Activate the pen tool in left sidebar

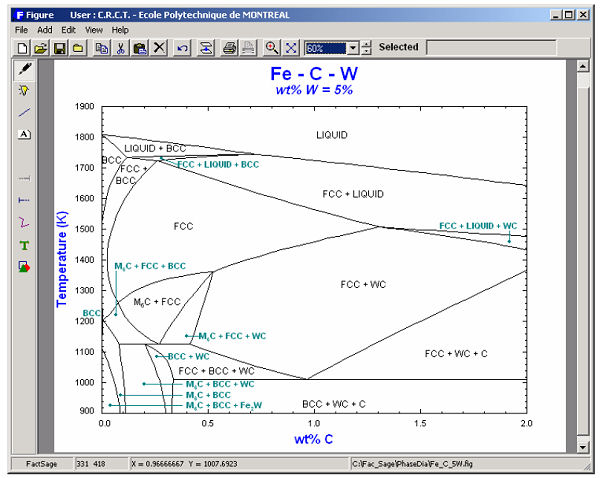pyautogui.click(x=24, y=68)
